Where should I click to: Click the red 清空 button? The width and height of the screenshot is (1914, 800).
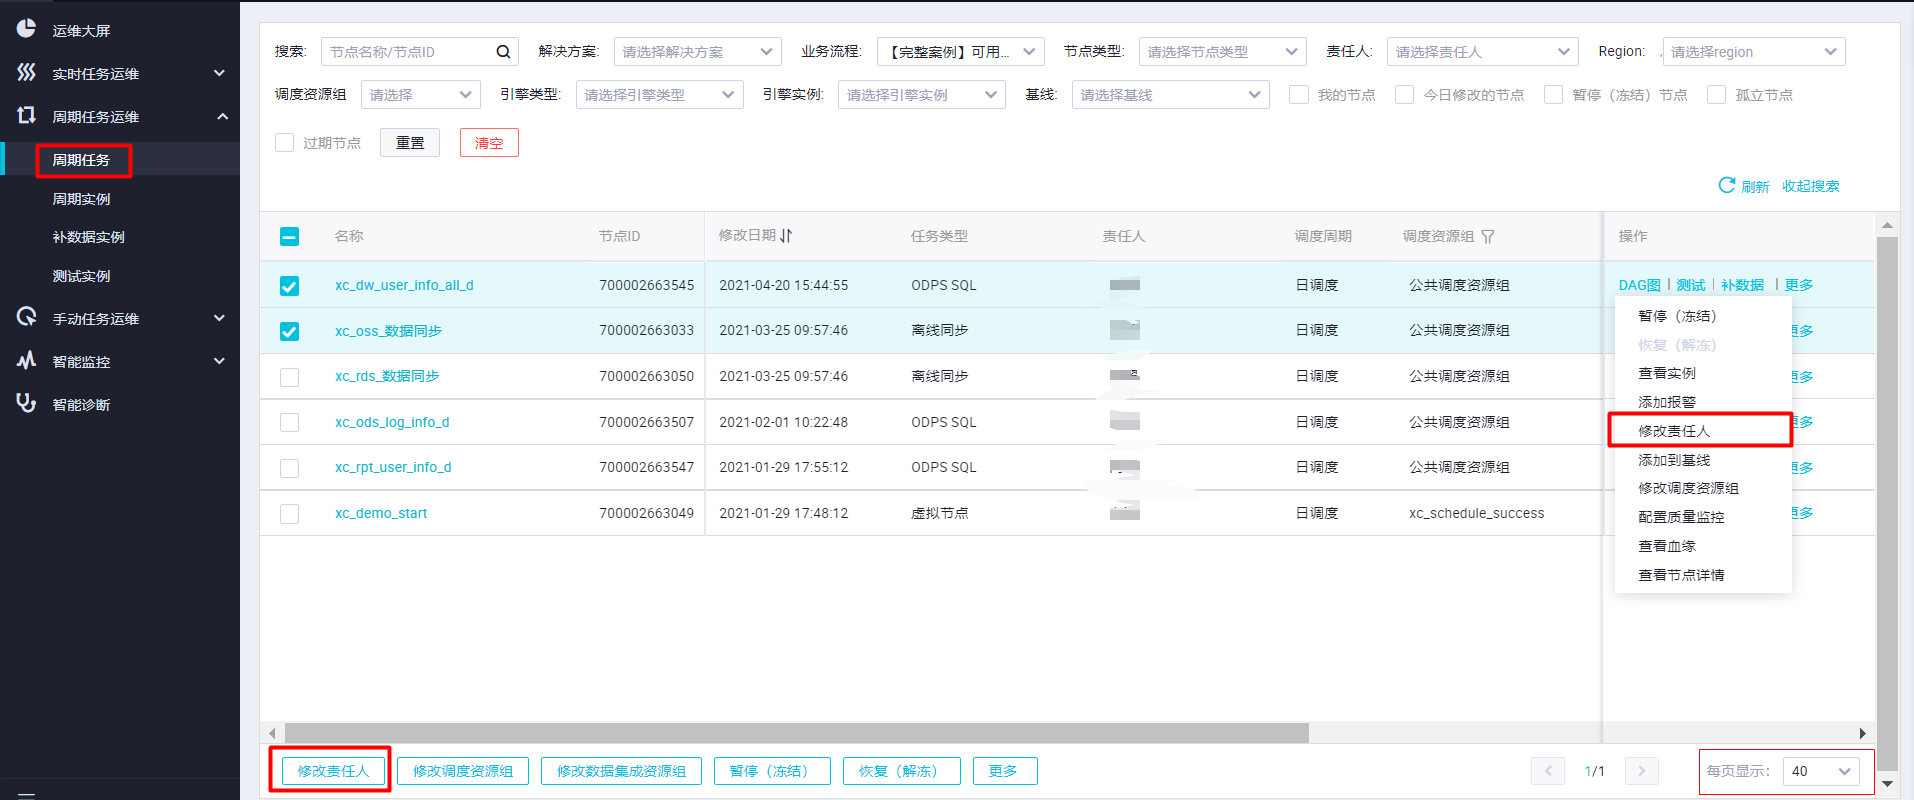point(489,143)
